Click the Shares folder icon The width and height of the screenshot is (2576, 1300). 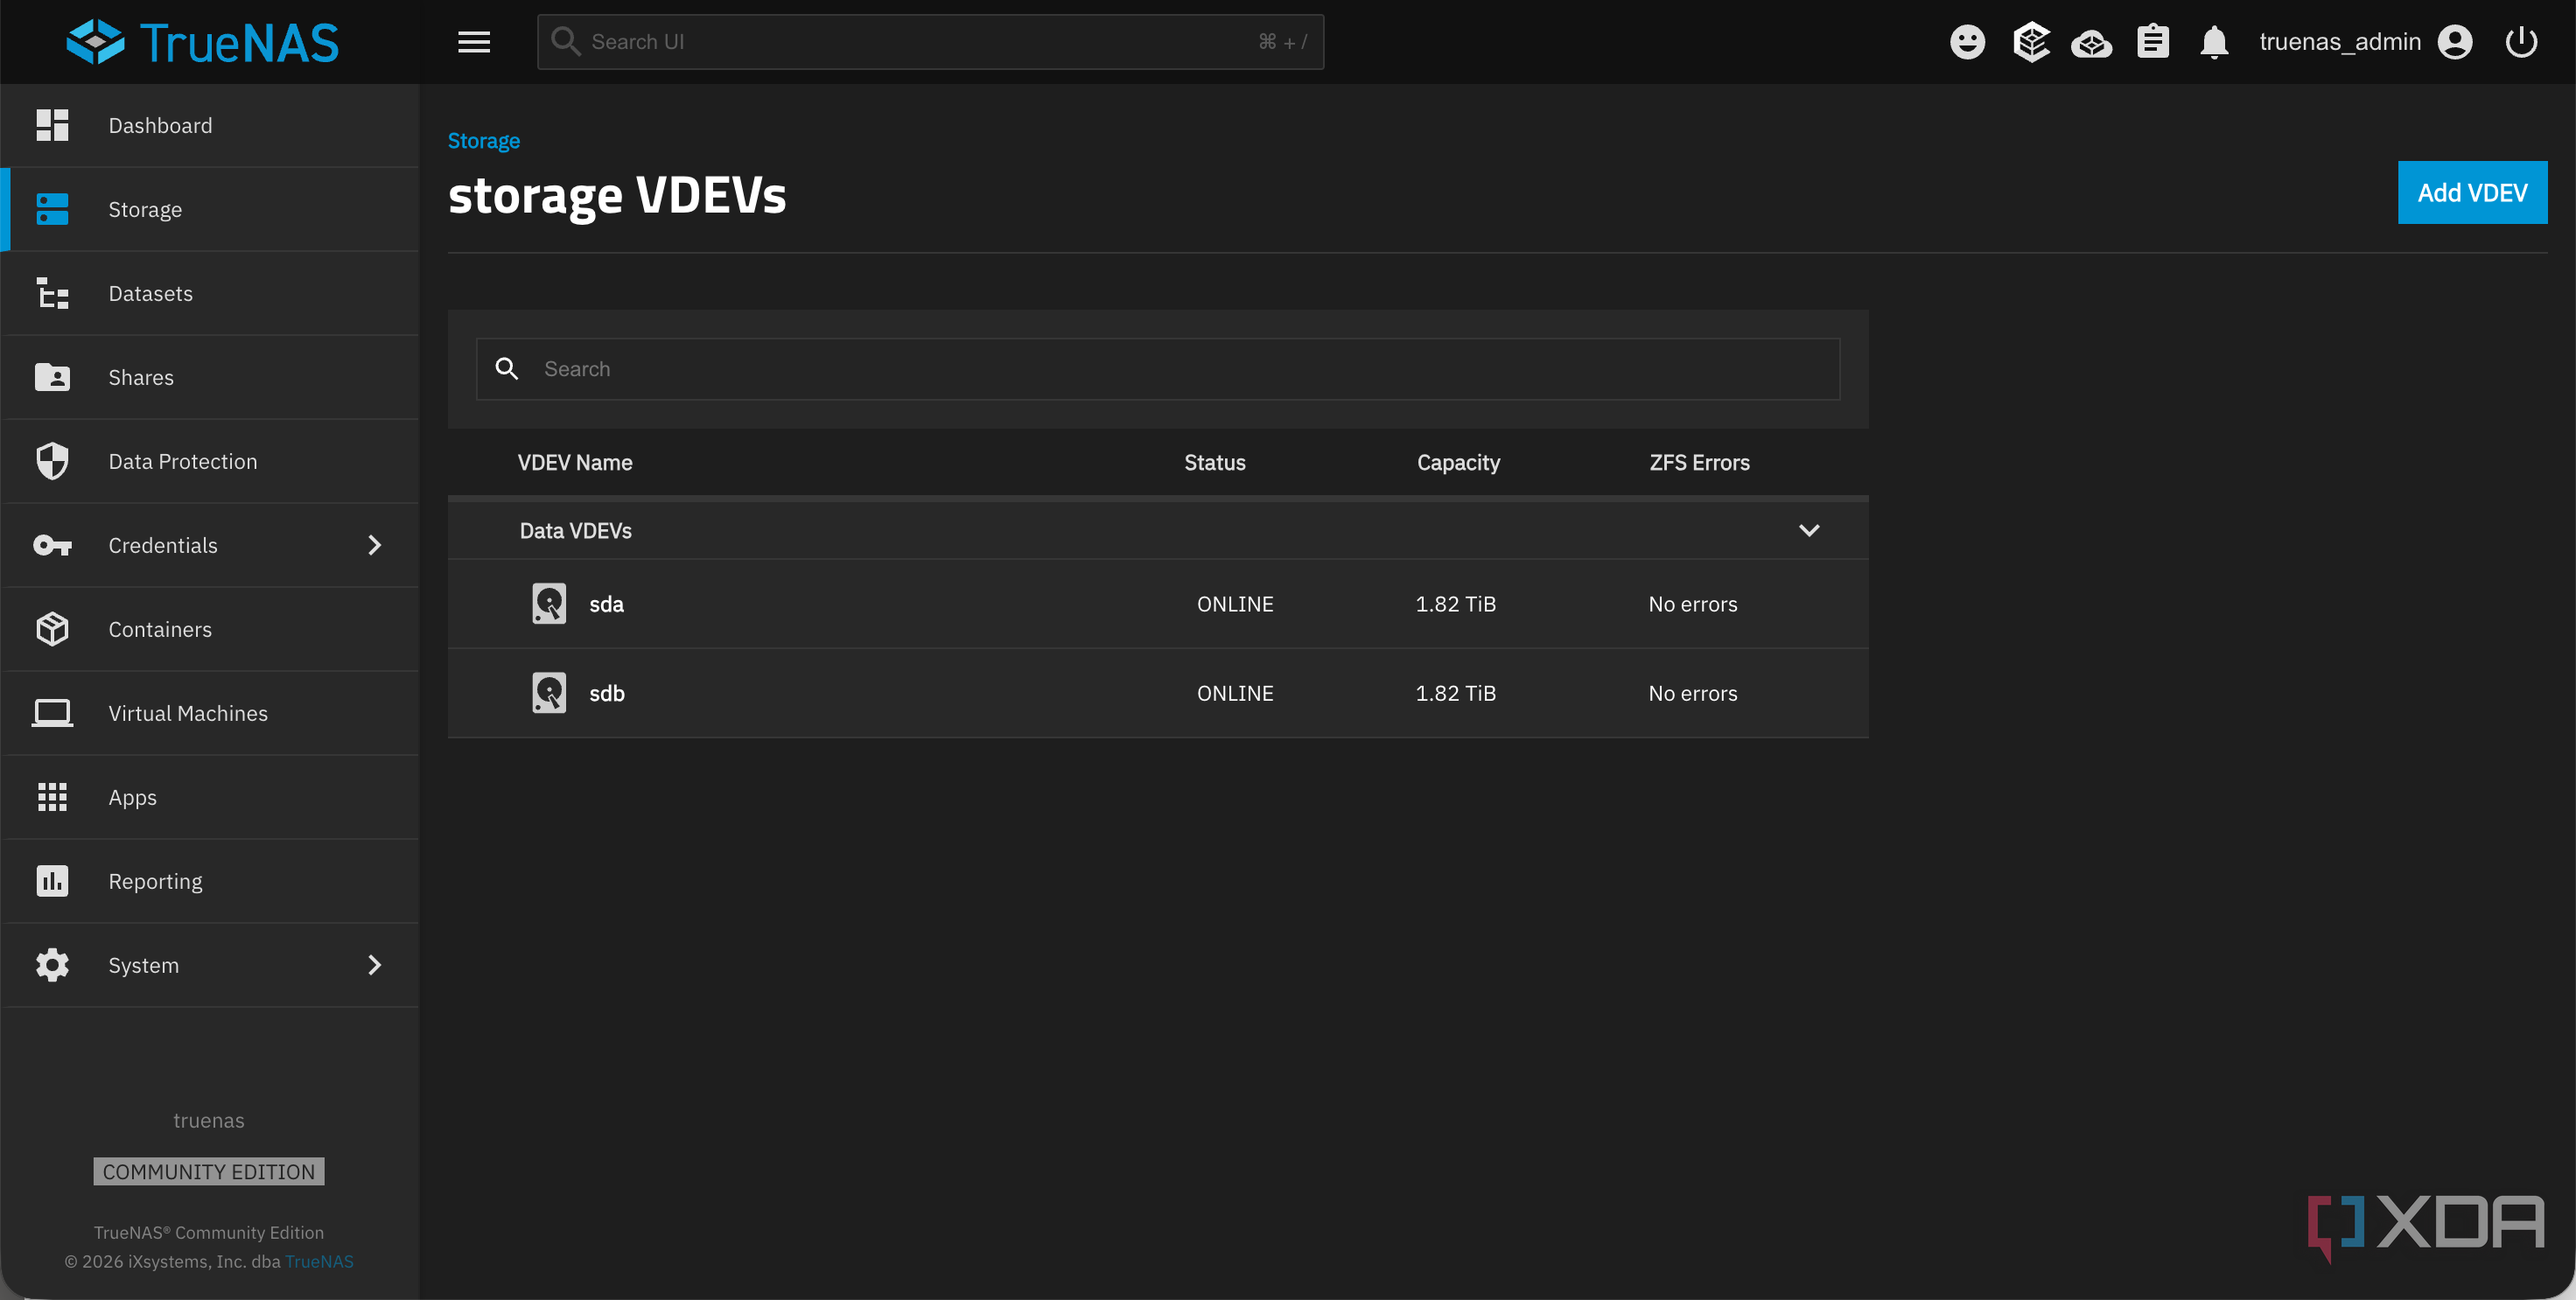(52, 377)
